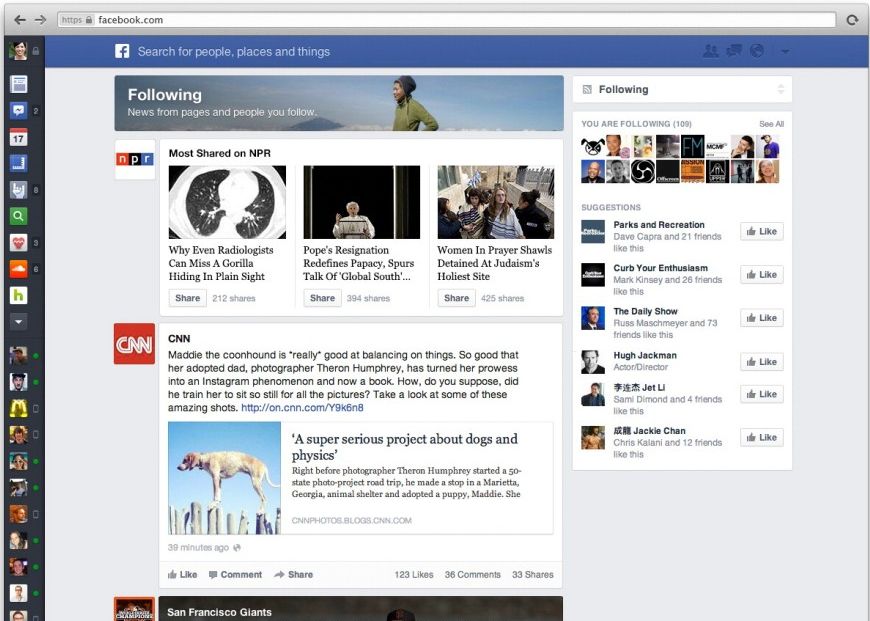Open chat with the yellow M logo friend
This screenshot has height=621, width=870.
coord(18,408)
